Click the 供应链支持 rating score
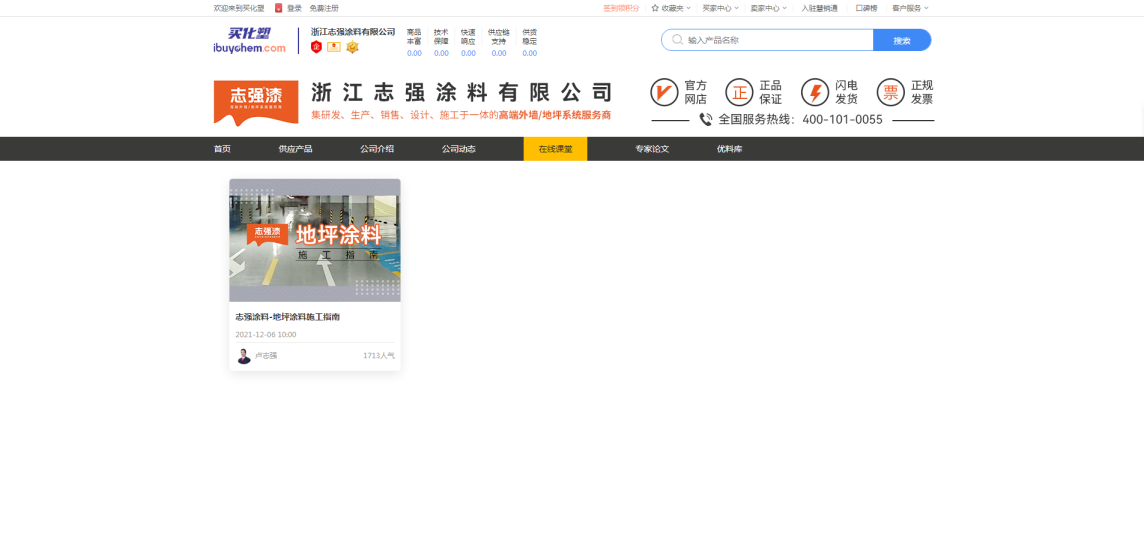 [499, 53]
